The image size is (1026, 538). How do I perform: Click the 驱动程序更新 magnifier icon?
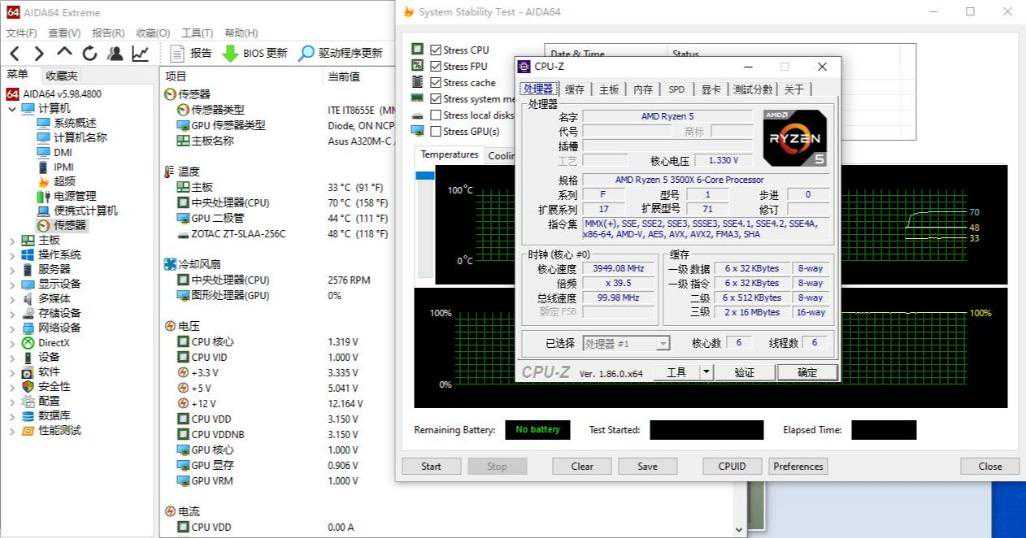click(x=307, y=53)
